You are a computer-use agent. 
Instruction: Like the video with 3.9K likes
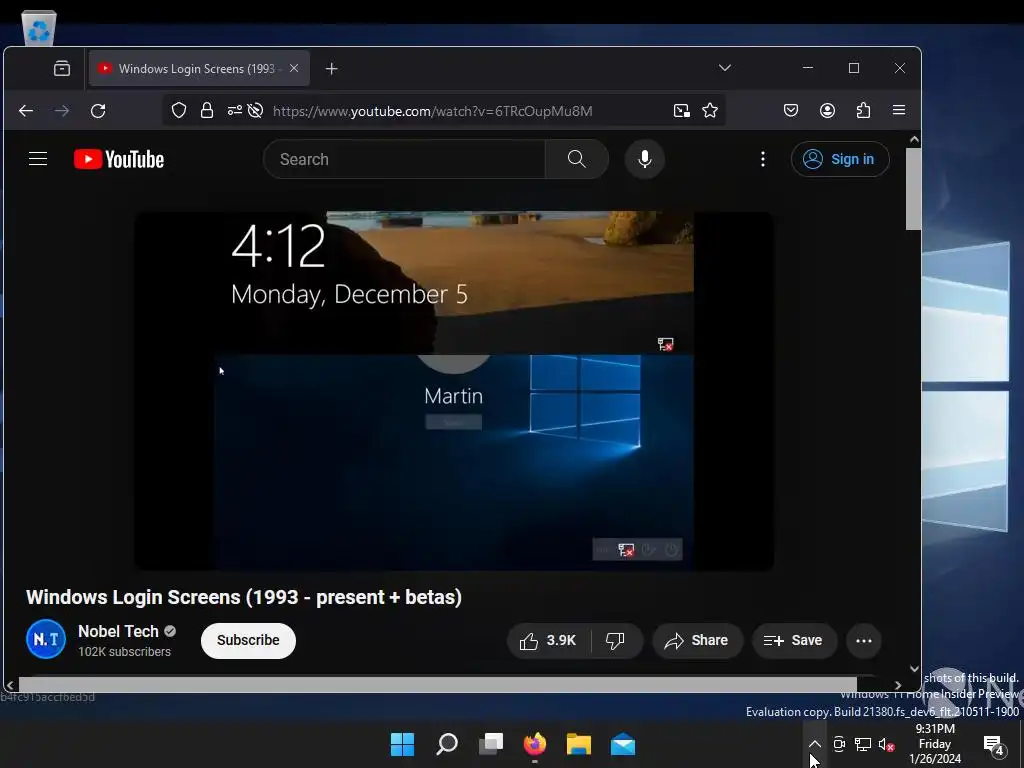tap(549, 641)
